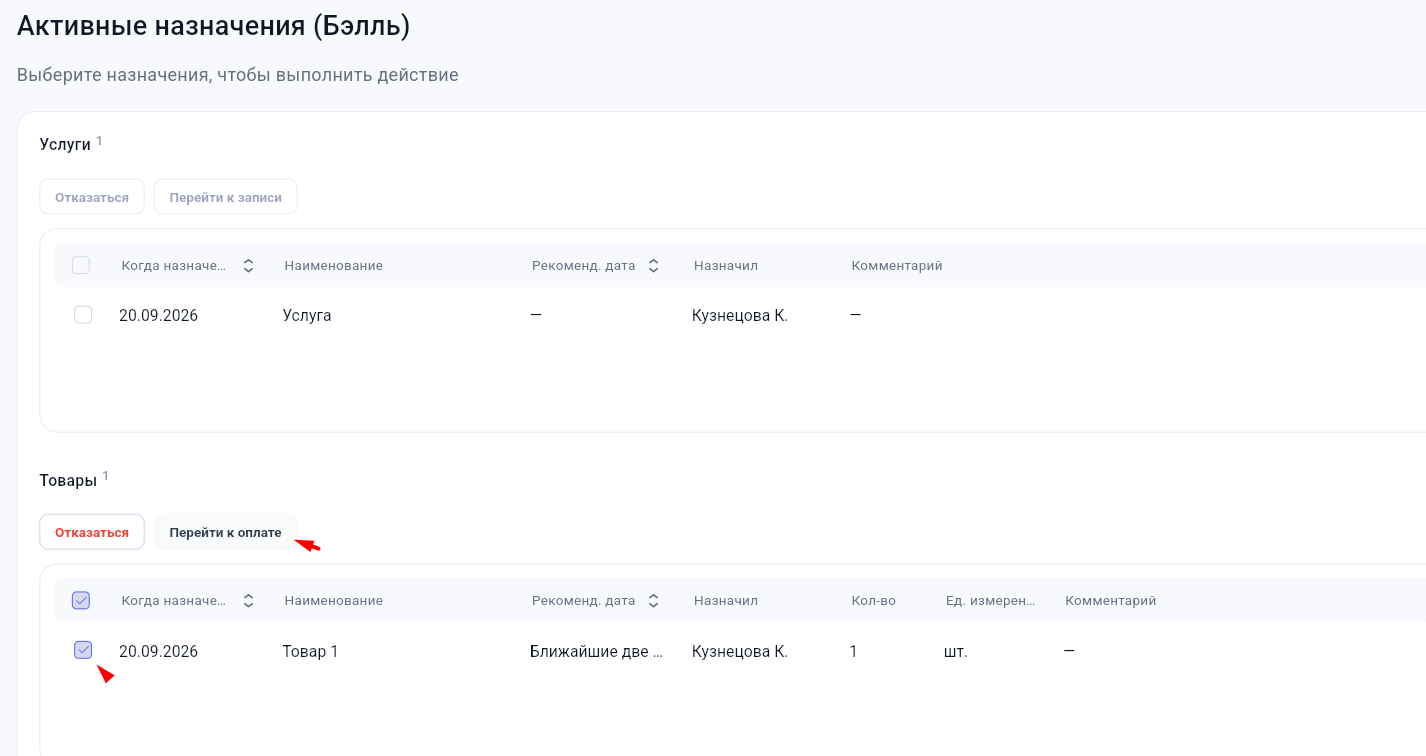Click "Комментарий" column header in Услуги table
This screenshot has width=1426, height=756.
pyautogui.click(x=897, y=266)
